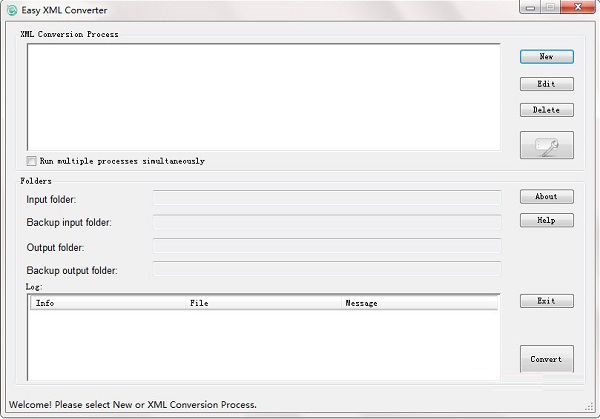This screenshot has width=600, height=419.
Task: Click the Backup output folder field
Action: click(x=327, y=269)
